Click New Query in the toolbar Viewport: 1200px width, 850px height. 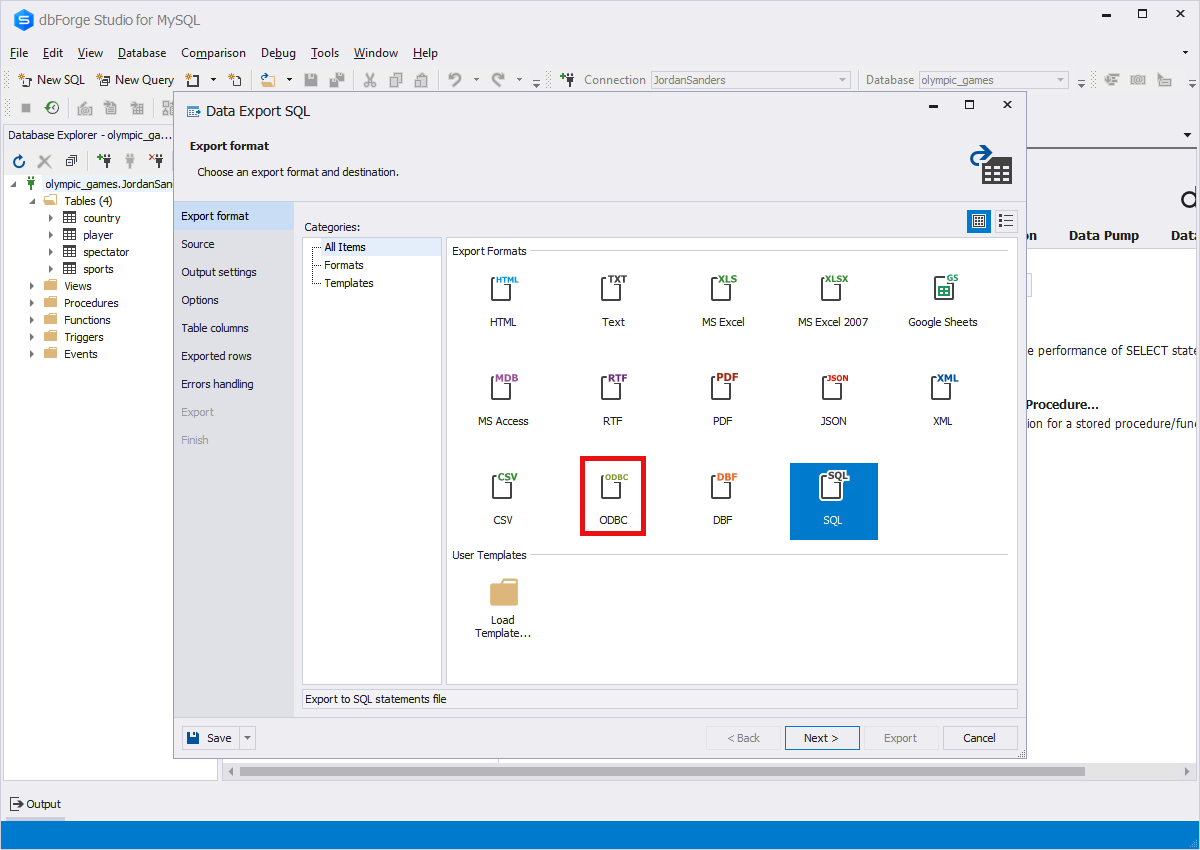135,80
